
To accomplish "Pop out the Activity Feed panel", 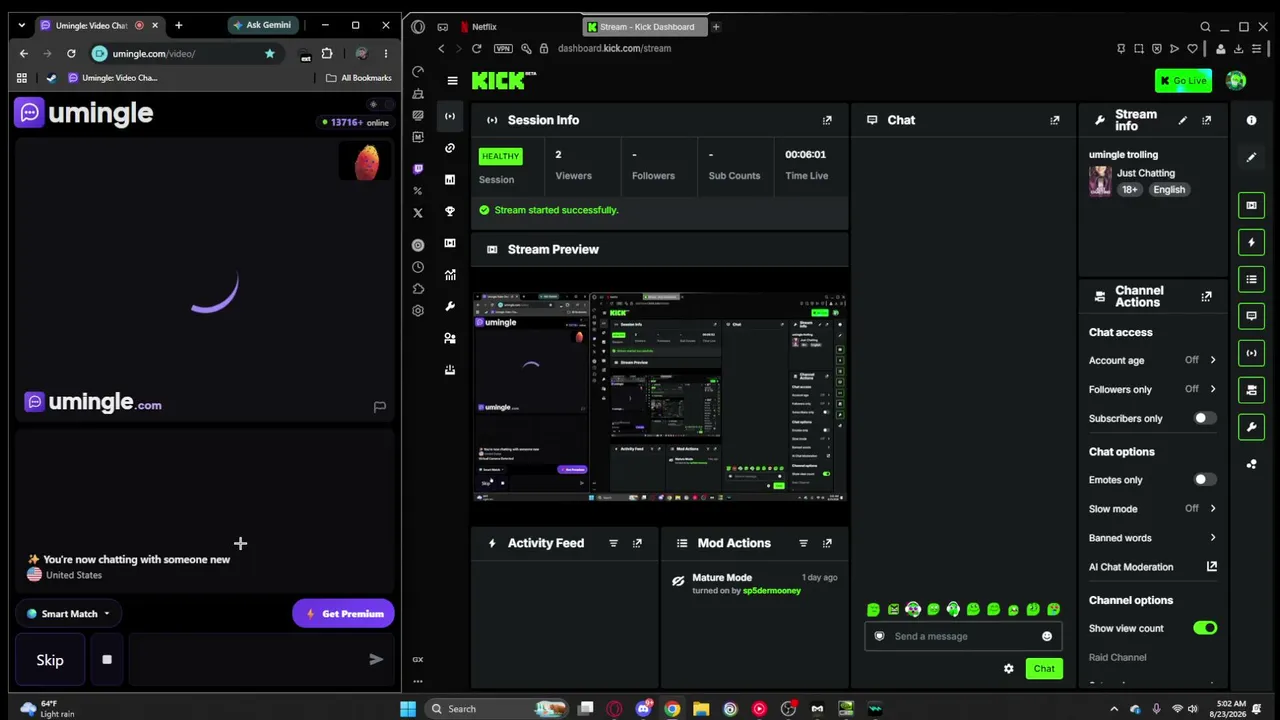I will click(637, 543).
